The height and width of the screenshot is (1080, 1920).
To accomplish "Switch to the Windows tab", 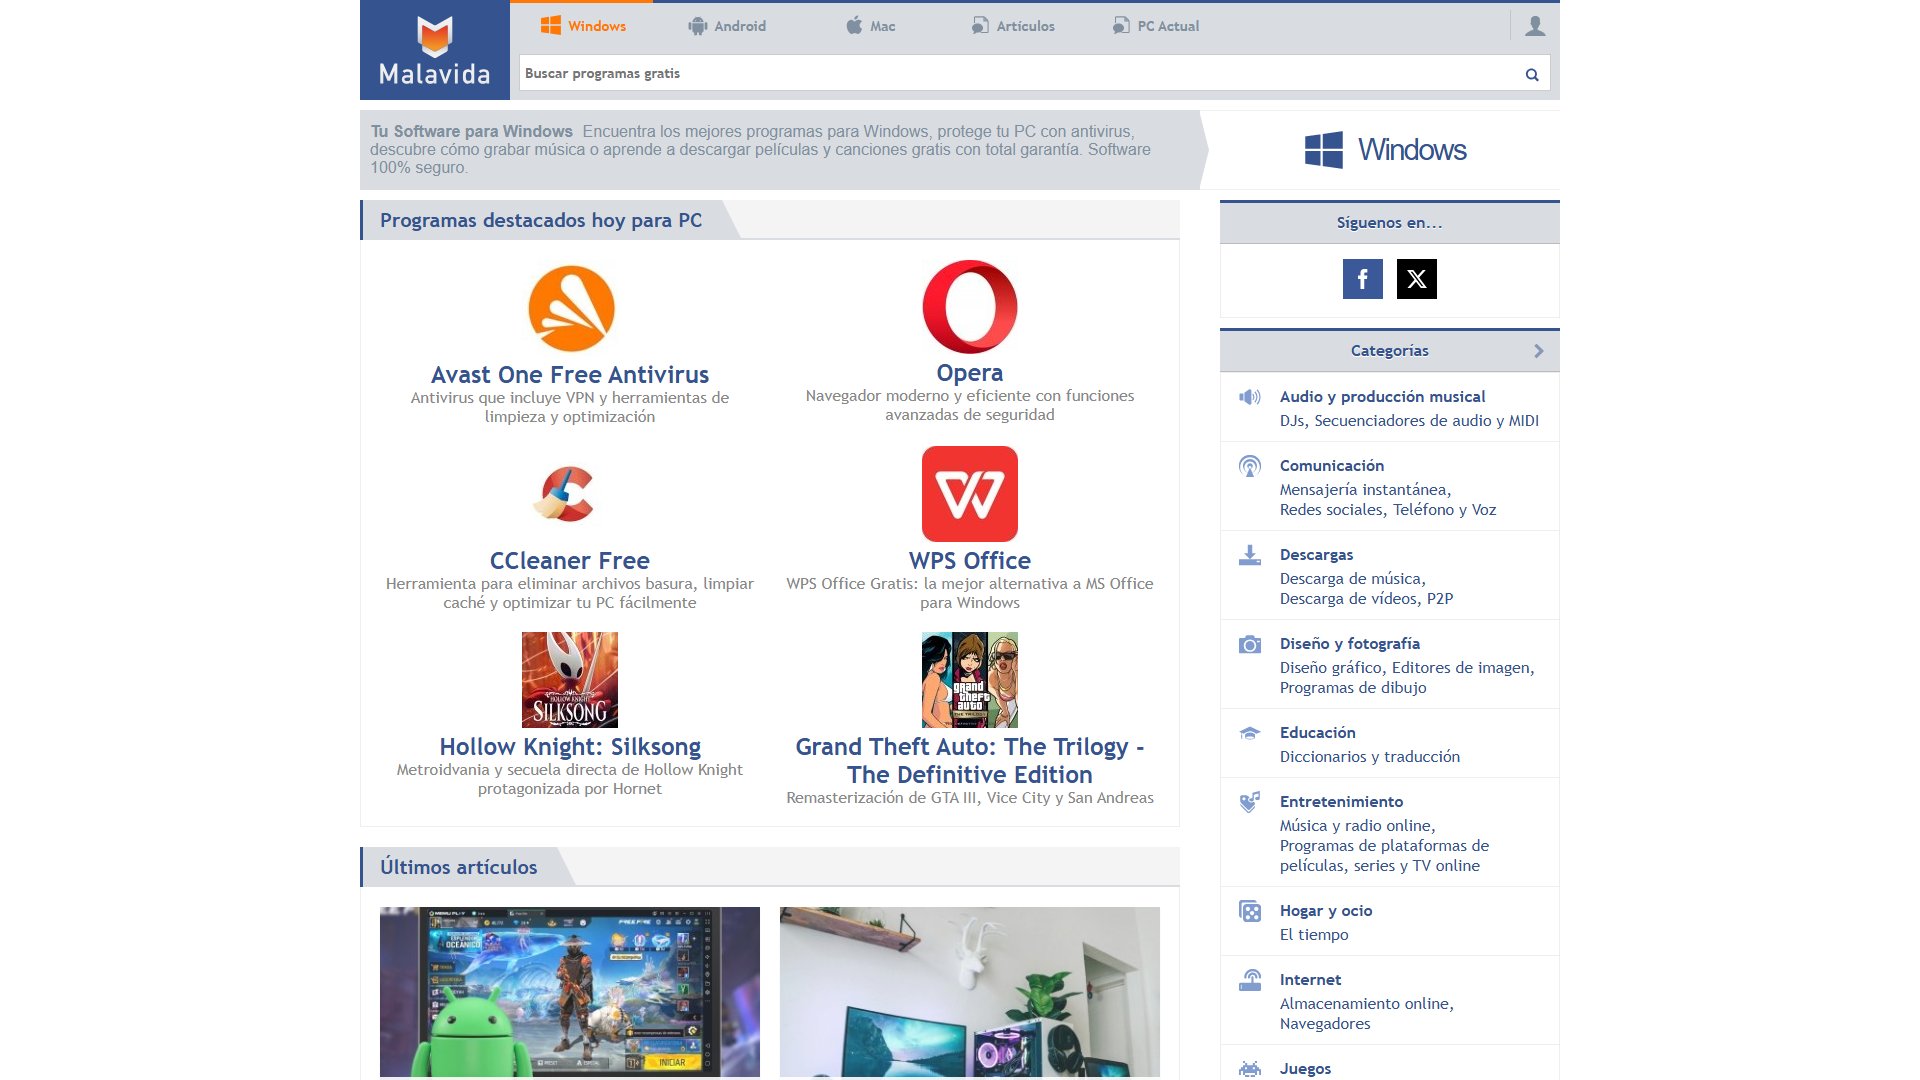I will (x=582, y=26).
